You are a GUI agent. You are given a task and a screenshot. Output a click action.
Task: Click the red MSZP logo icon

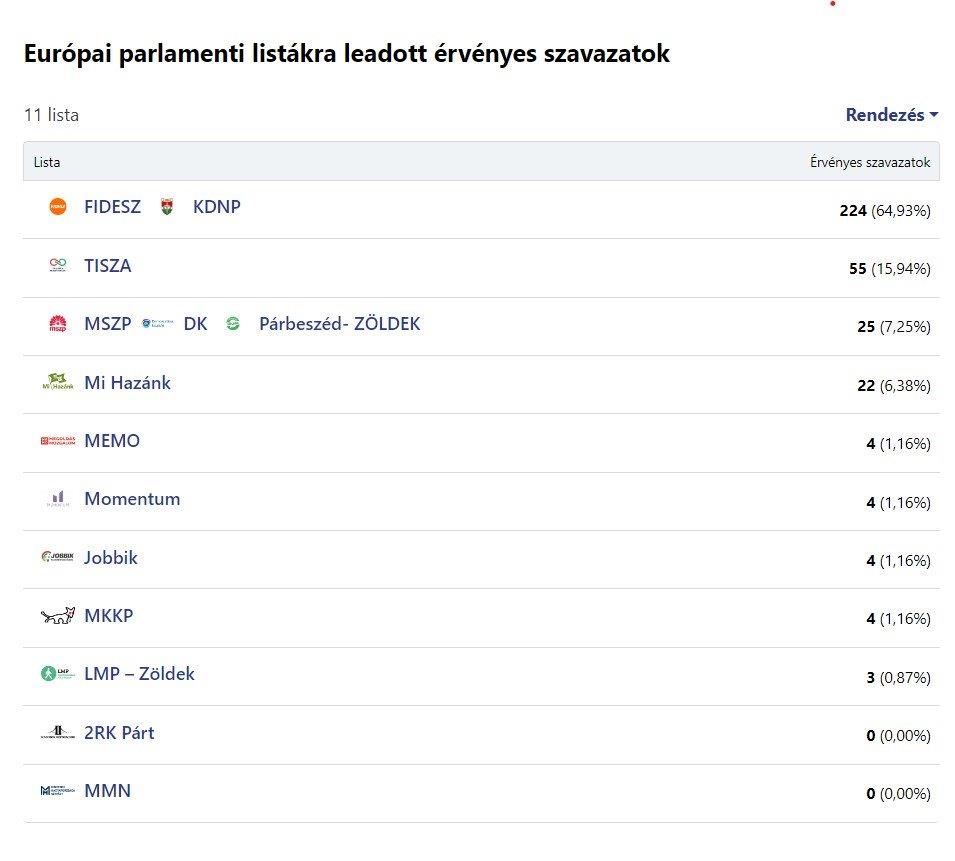(x=58, y=323)
